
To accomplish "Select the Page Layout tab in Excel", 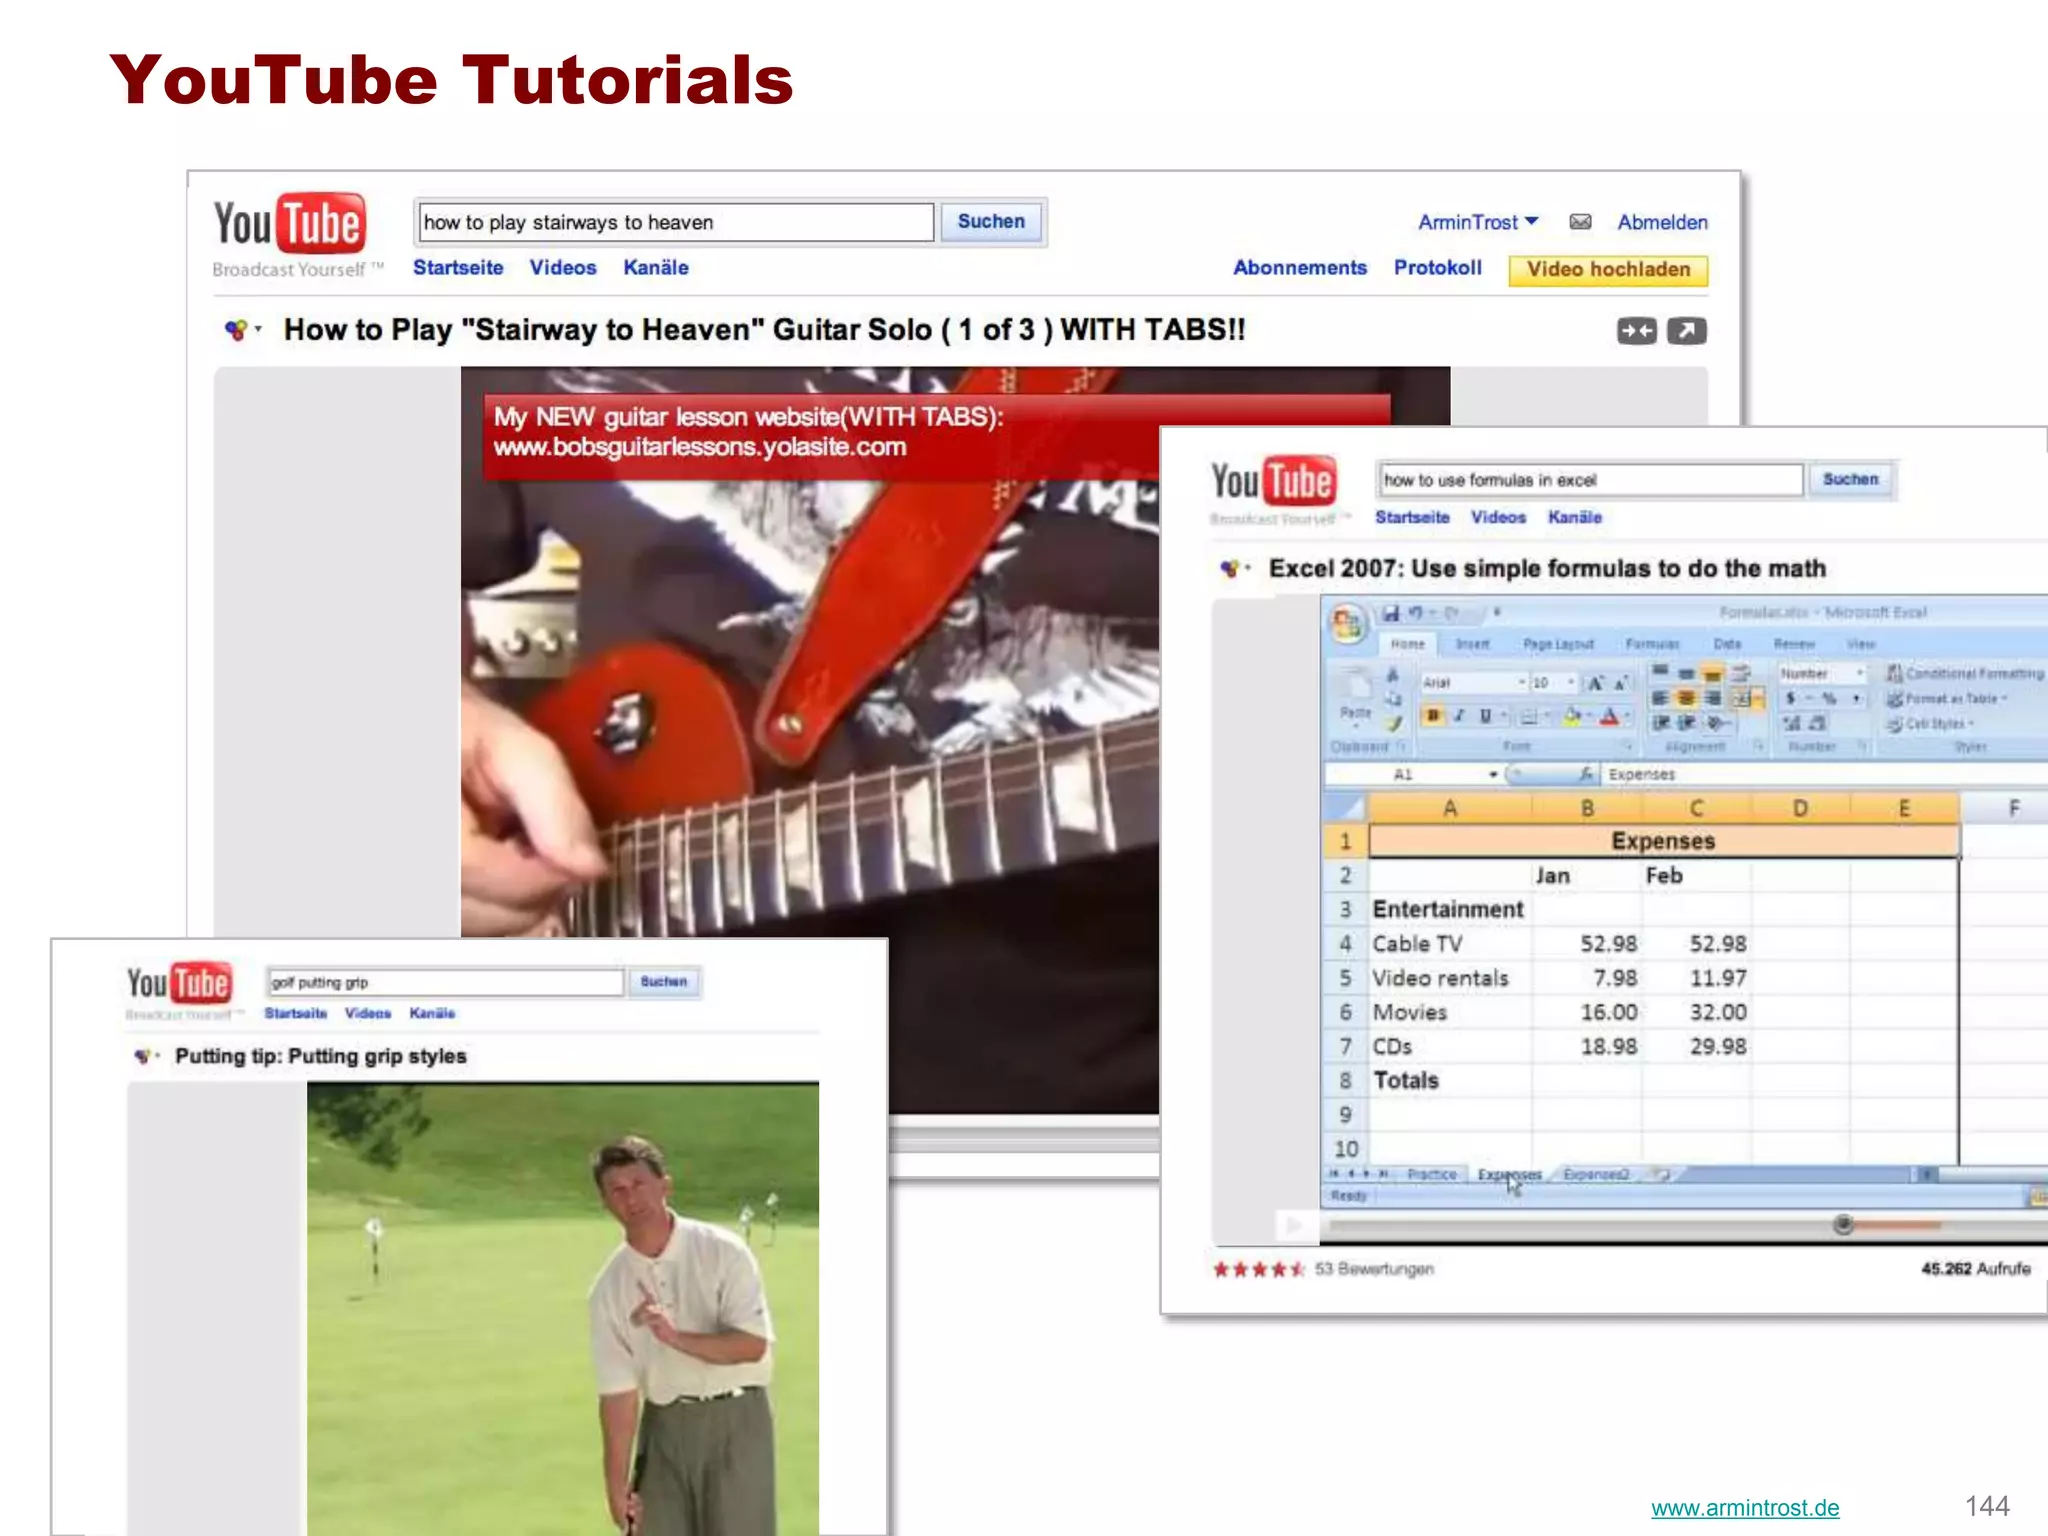I will 1558,644.
